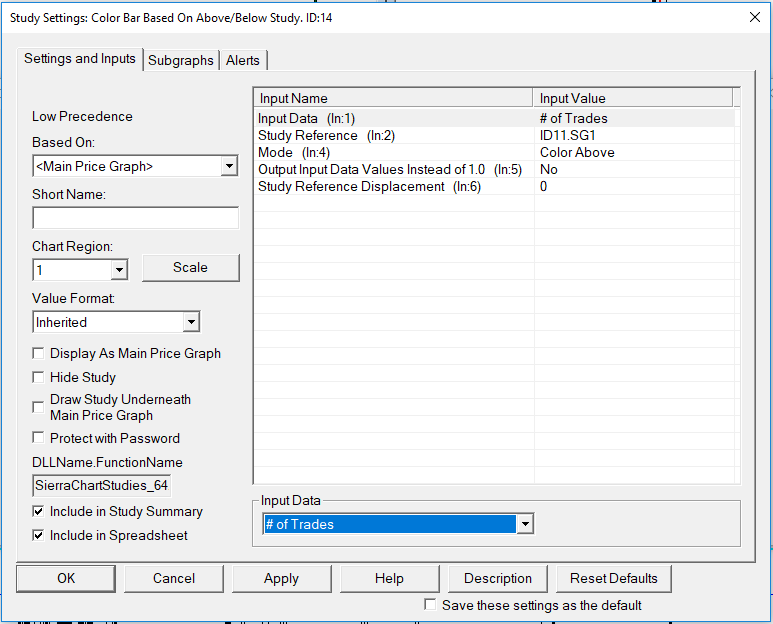Close the Study Settings dialog
Image resolution: width=773 pixels, height=624 pixels.
tap(754, 17)
